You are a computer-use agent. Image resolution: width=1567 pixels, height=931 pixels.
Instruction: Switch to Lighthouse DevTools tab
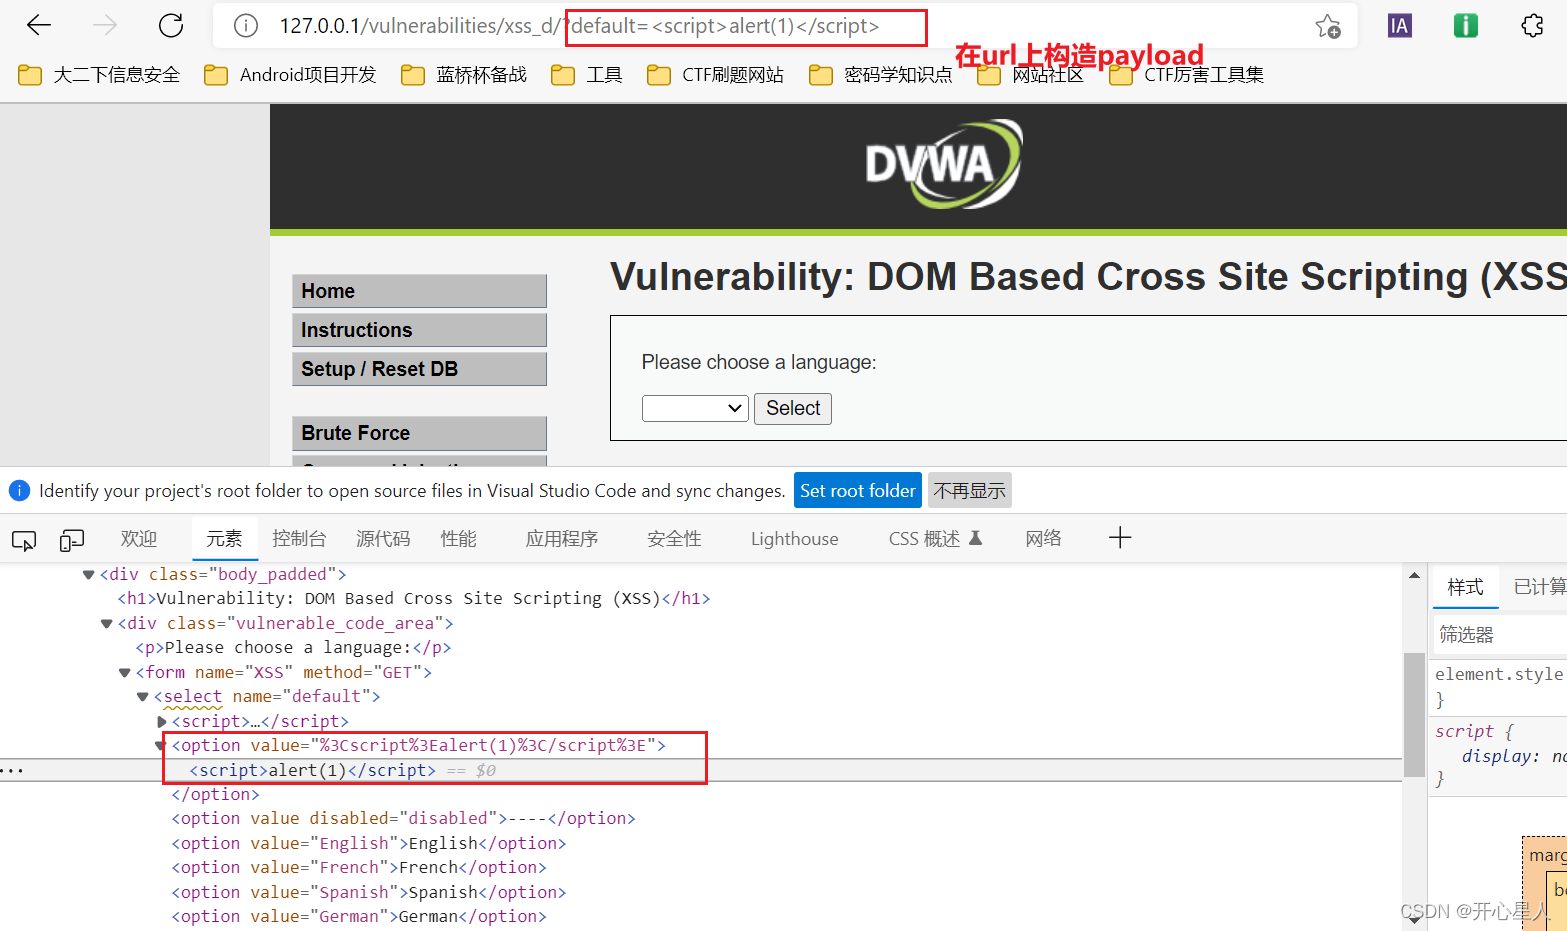pyautogui.click(x=795, y=539)
